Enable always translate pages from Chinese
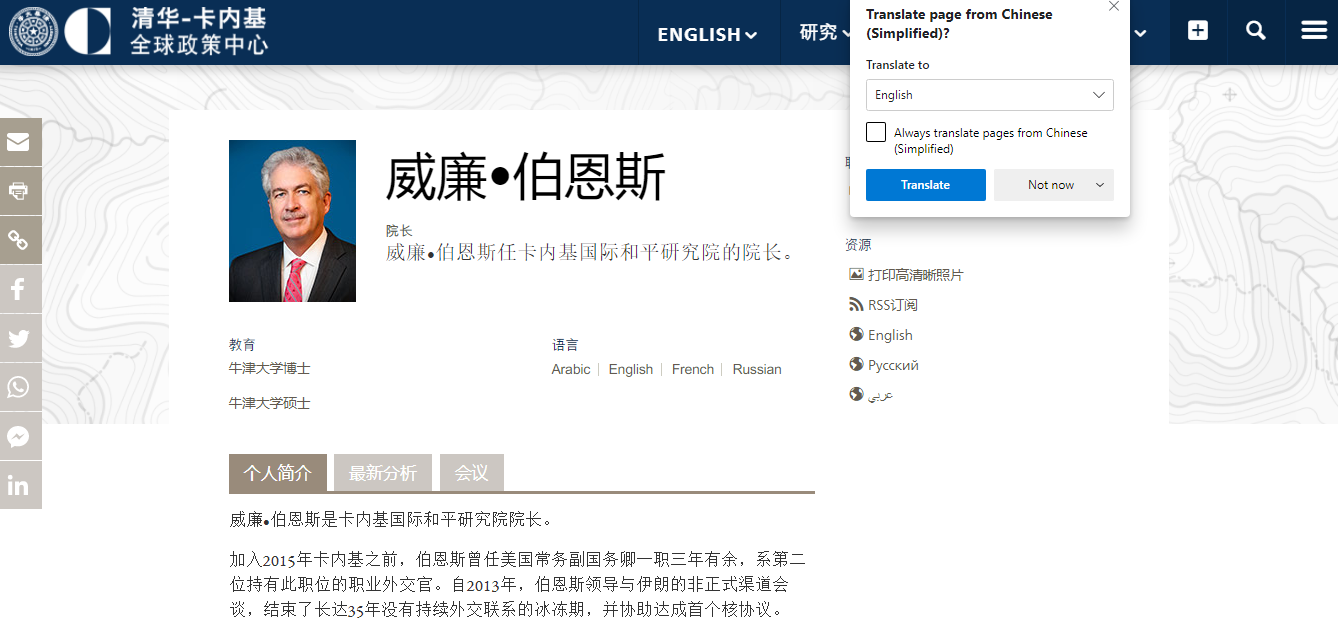Viewport: 1338px width, 629px height. 876,132
